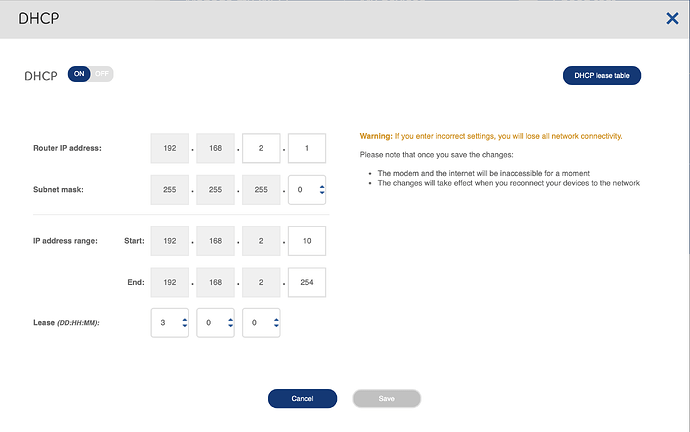
Task: Click the Router IP first octet 192 field
Action: (169, 148)
